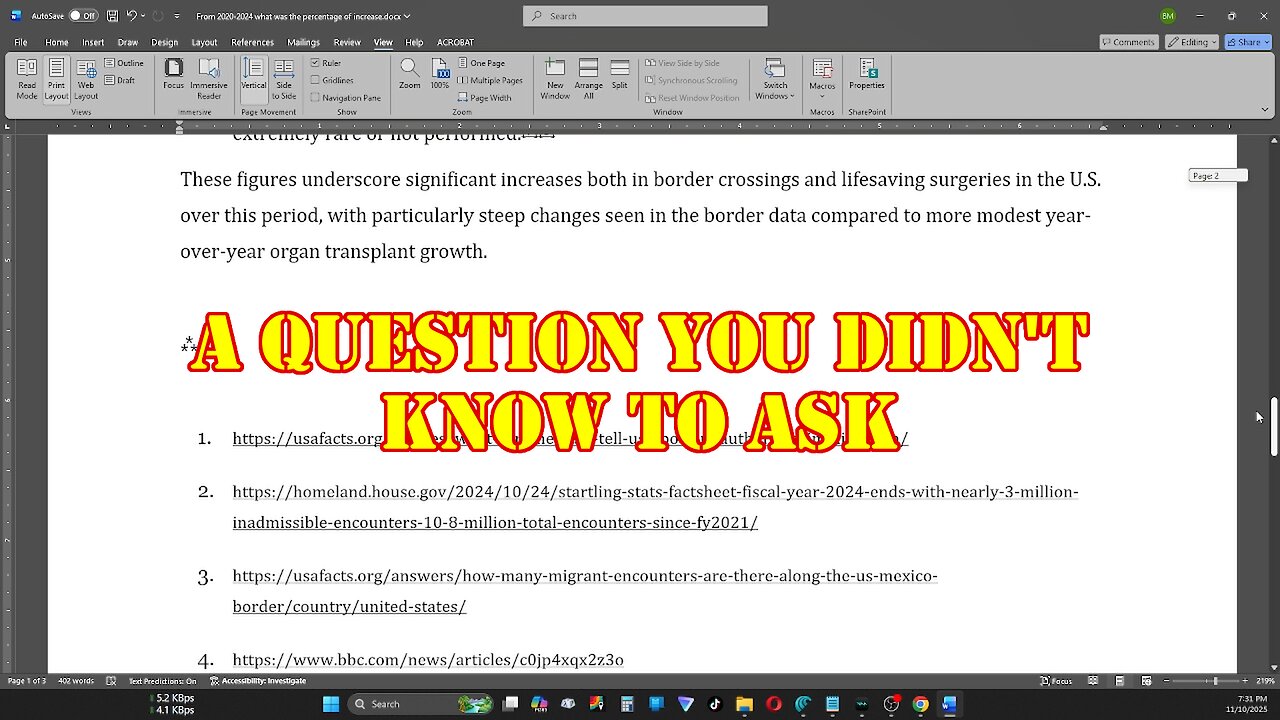Click the Word app icon in the taskbar

(948, 704)
